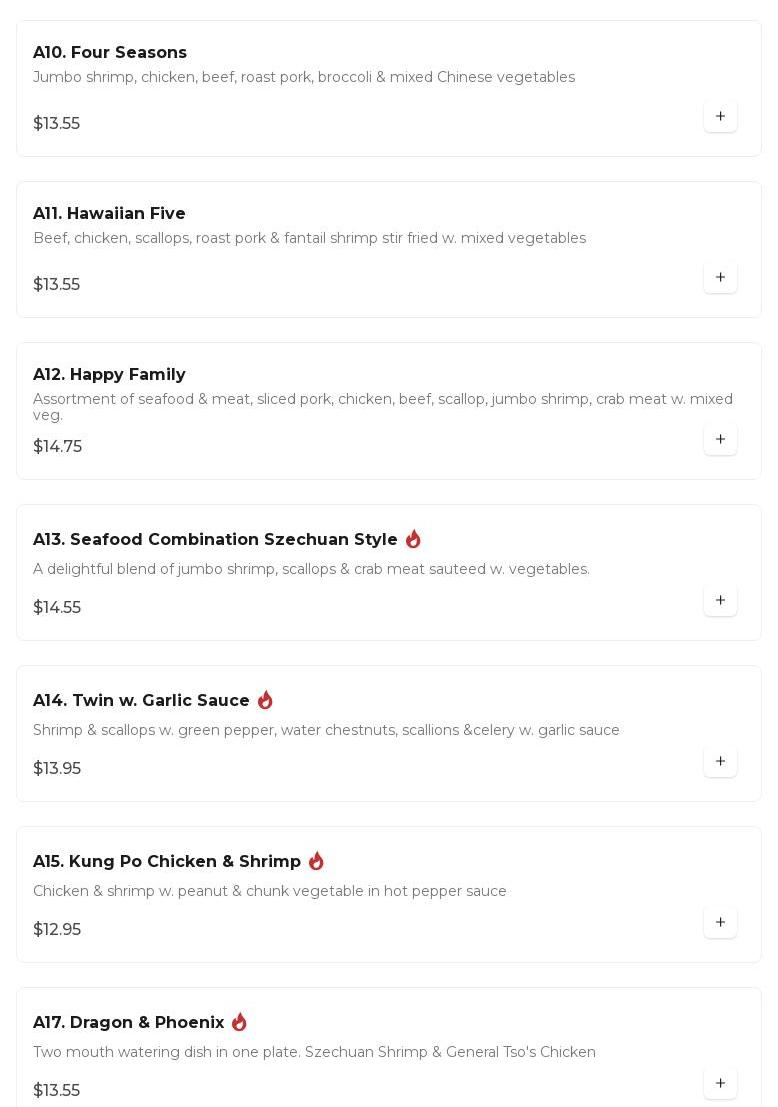Click flame icon beside Kung Po Chicken & Shrimp
Screen dimensions: 778x1107
316,861
